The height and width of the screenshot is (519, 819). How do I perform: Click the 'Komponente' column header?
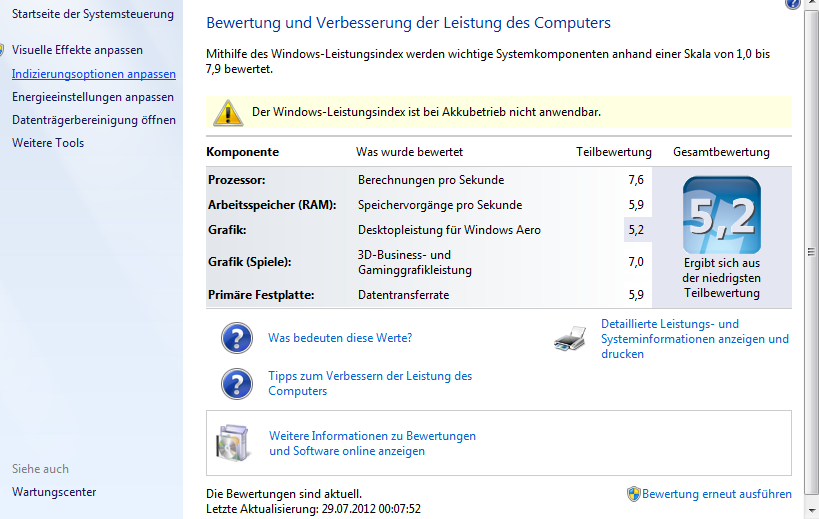(x=242, y=152)
